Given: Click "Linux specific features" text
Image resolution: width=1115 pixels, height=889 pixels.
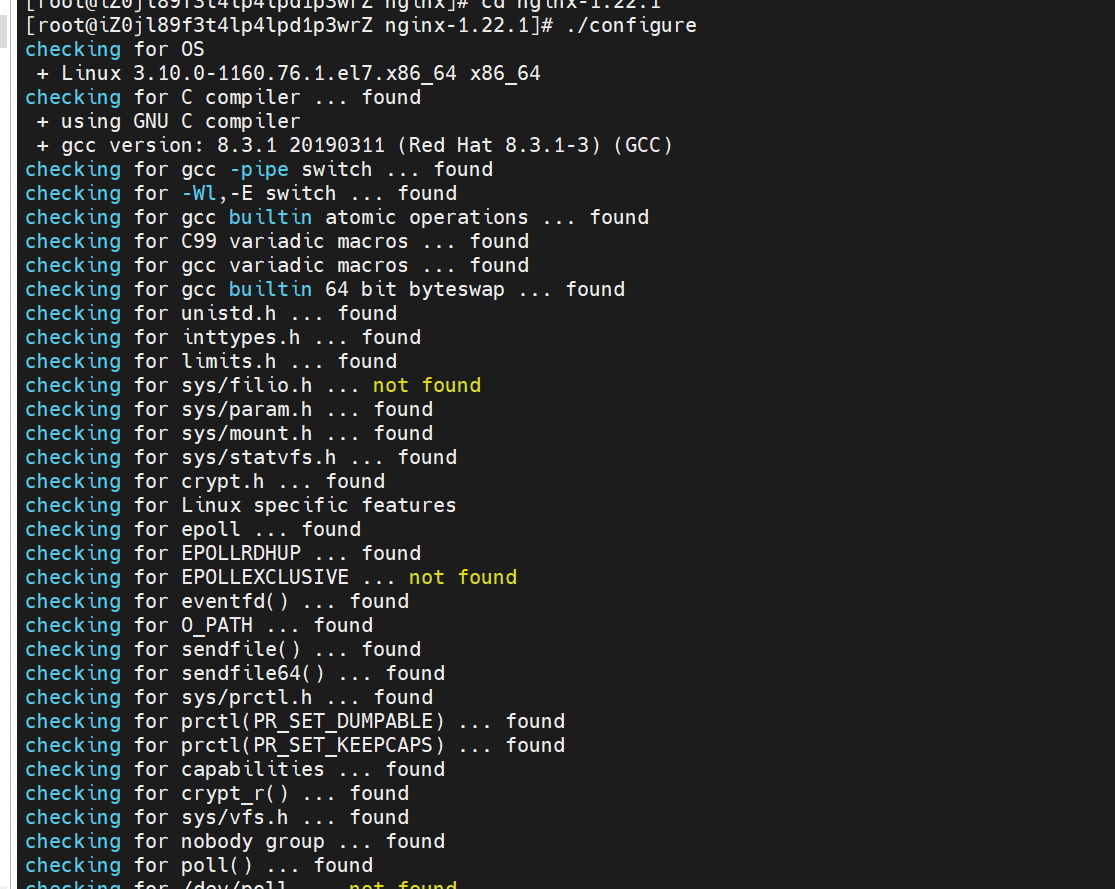Looking at the screenshot, I should [319, 505].
